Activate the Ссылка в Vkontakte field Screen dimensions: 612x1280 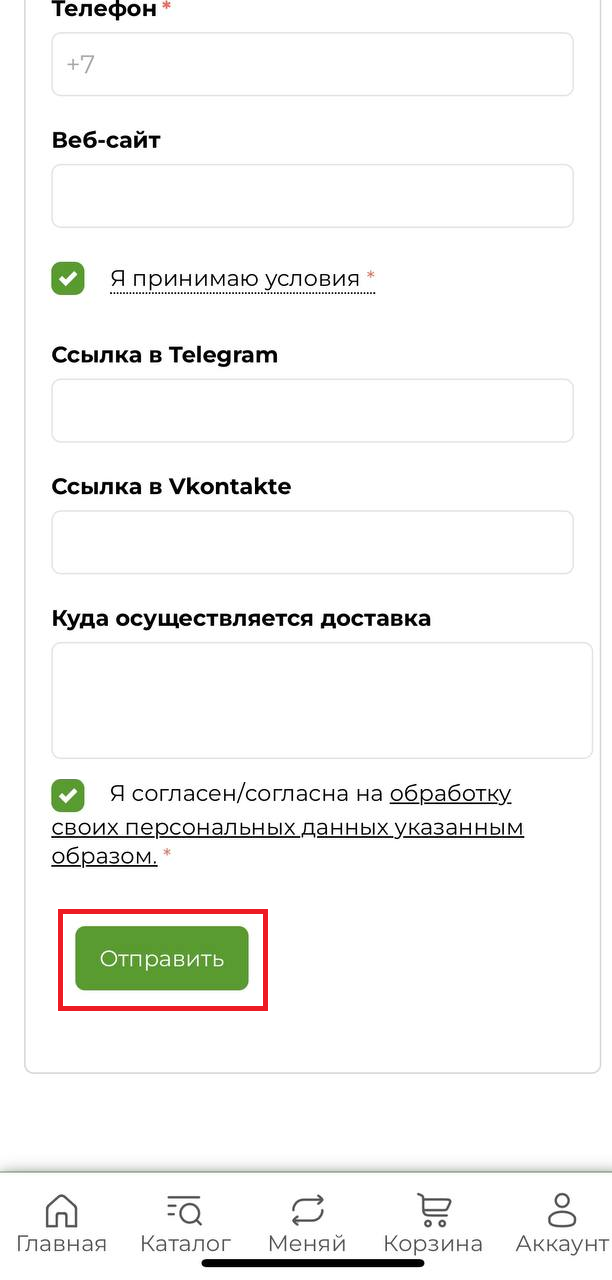312,542
